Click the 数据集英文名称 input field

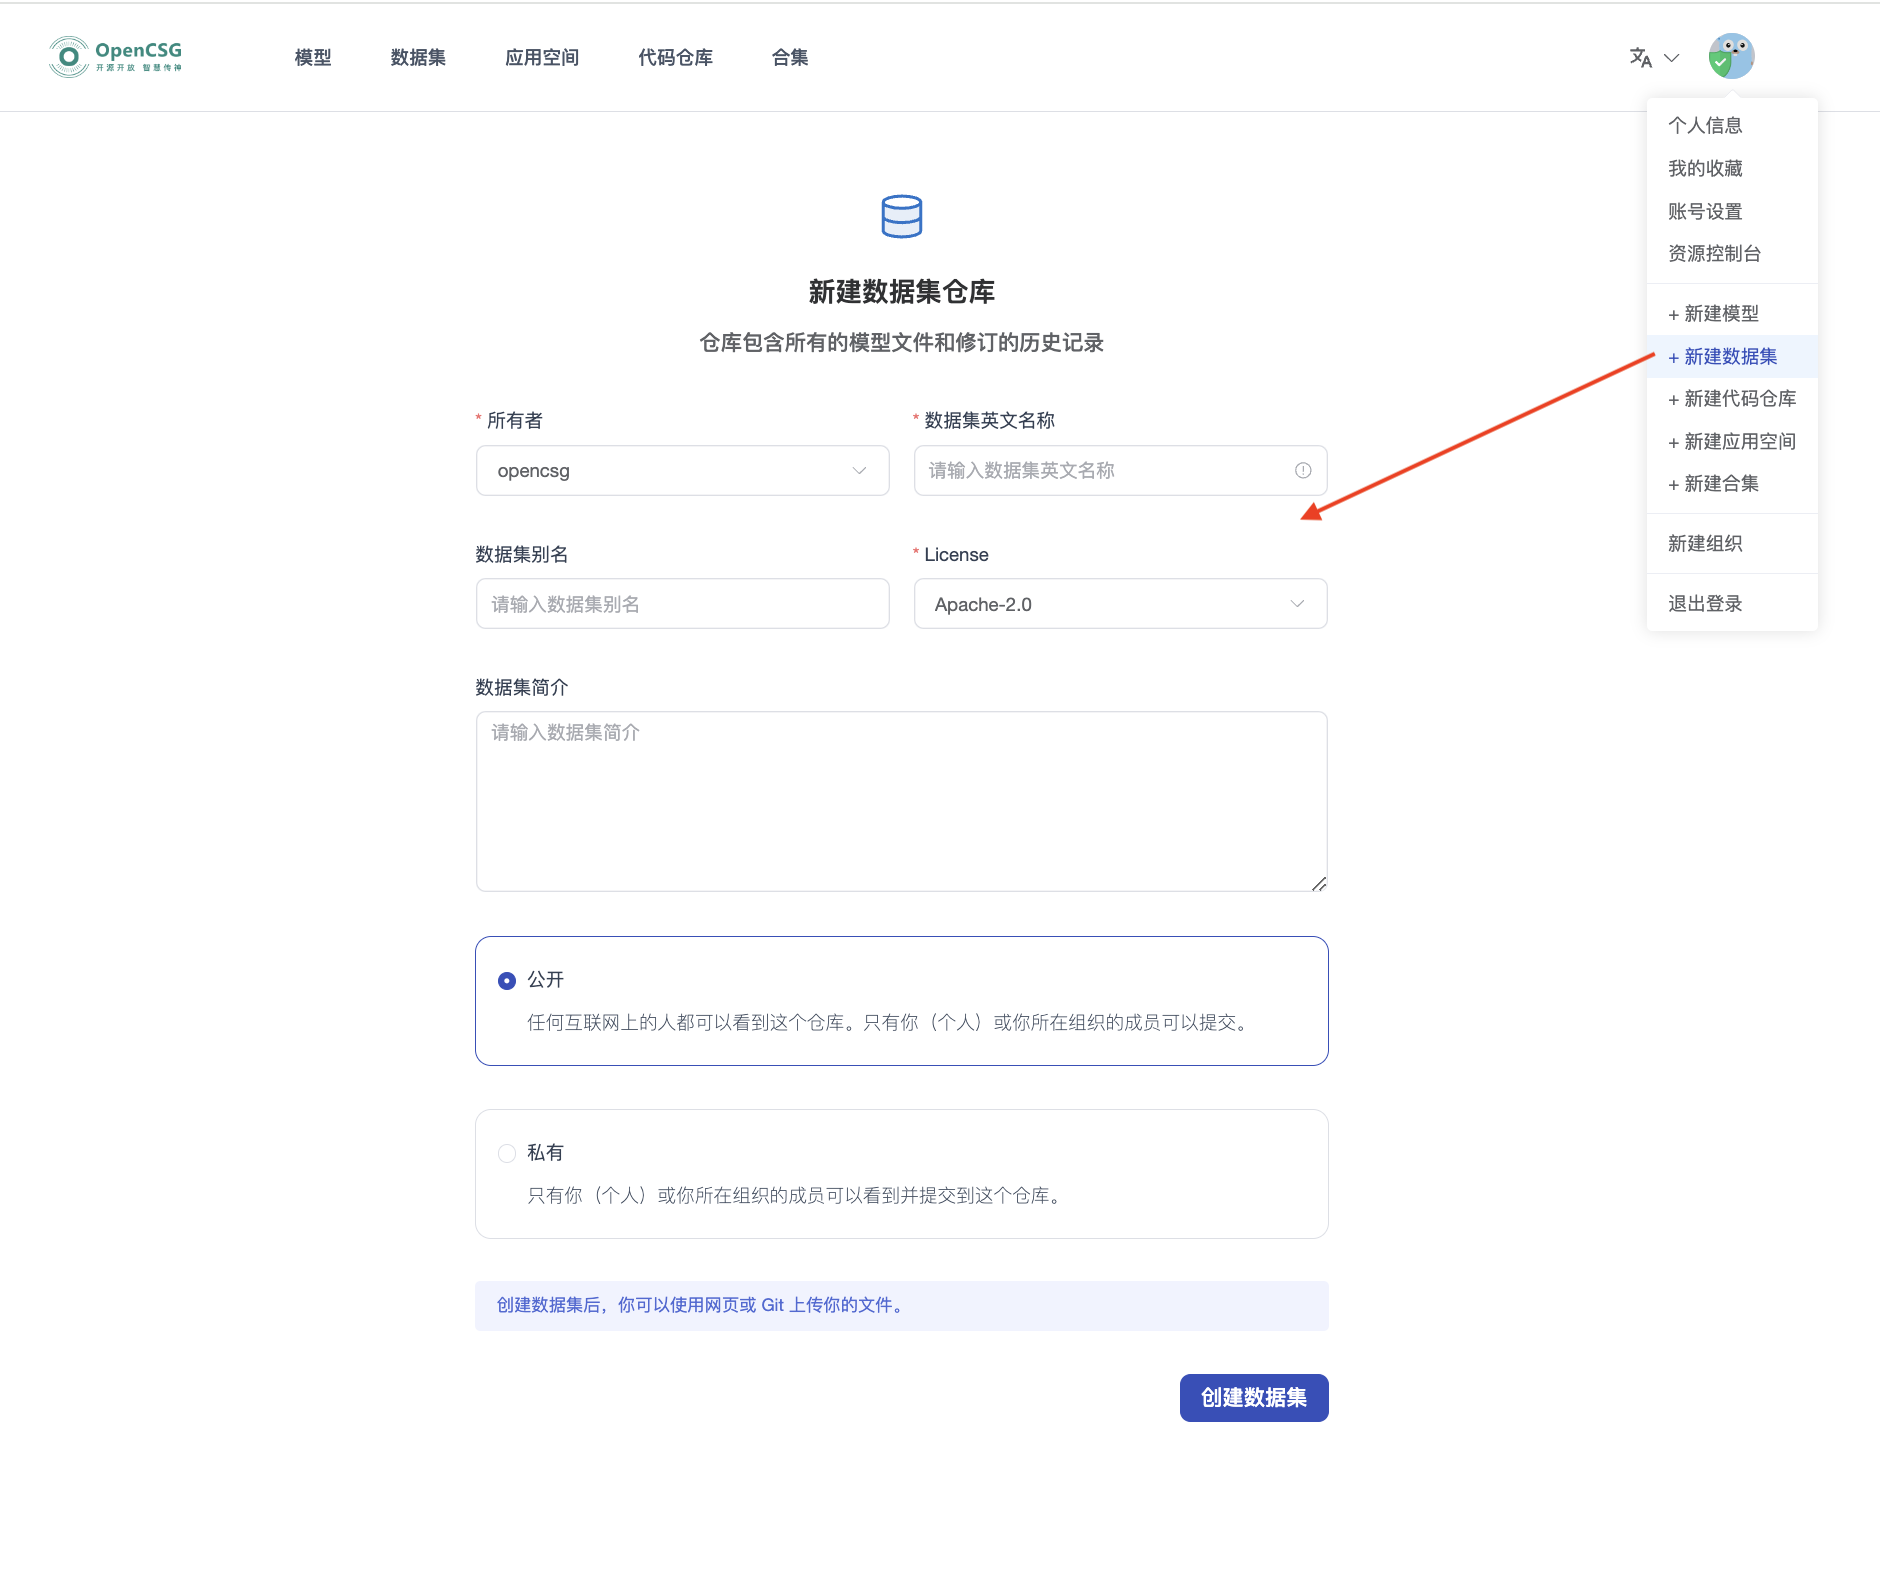(1105, 471)
